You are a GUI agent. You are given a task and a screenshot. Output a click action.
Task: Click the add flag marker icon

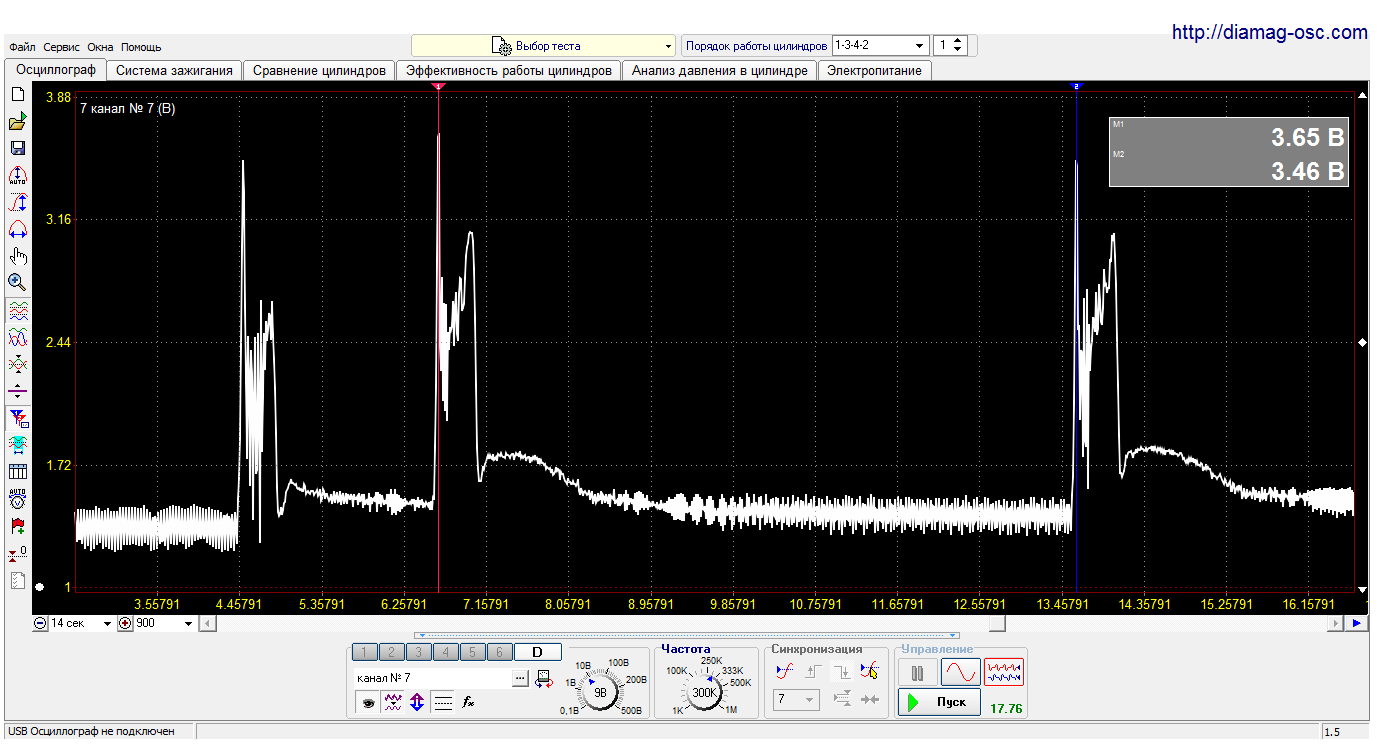click(17, 525)
